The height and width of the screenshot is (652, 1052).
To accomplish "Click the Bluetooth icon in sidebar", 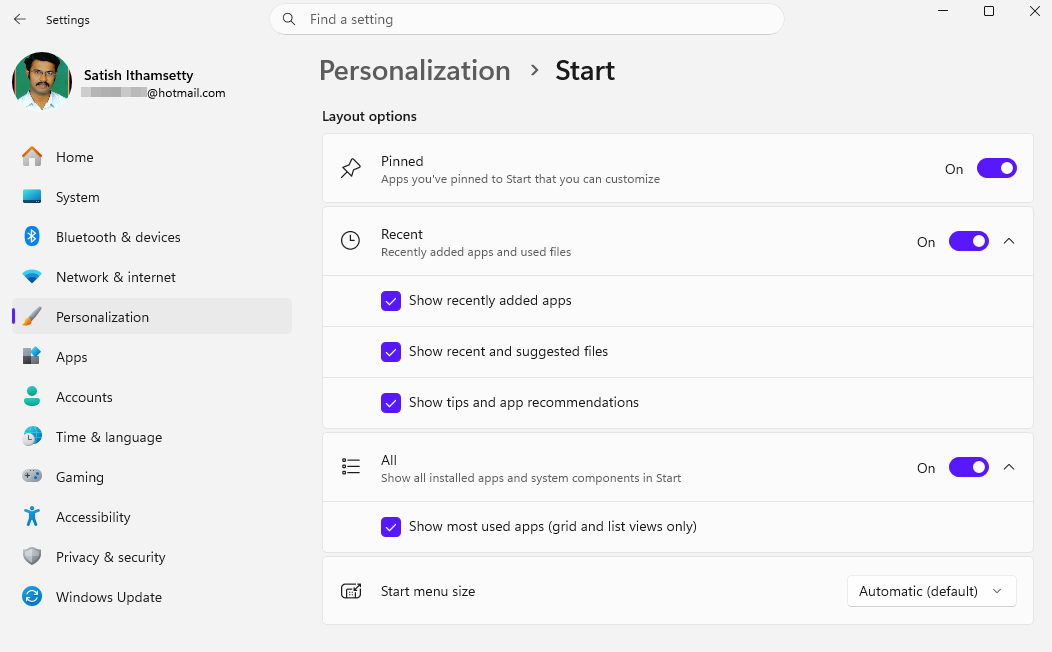I will coord(32,237).
